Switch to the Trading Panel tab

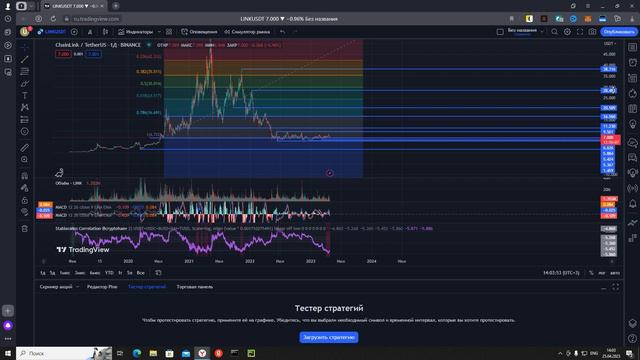195,287
